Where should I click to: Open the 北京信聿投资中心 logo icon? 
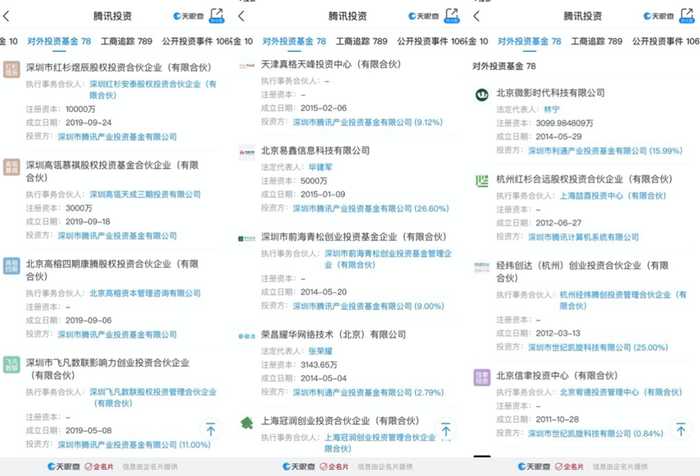coord(481,377)
